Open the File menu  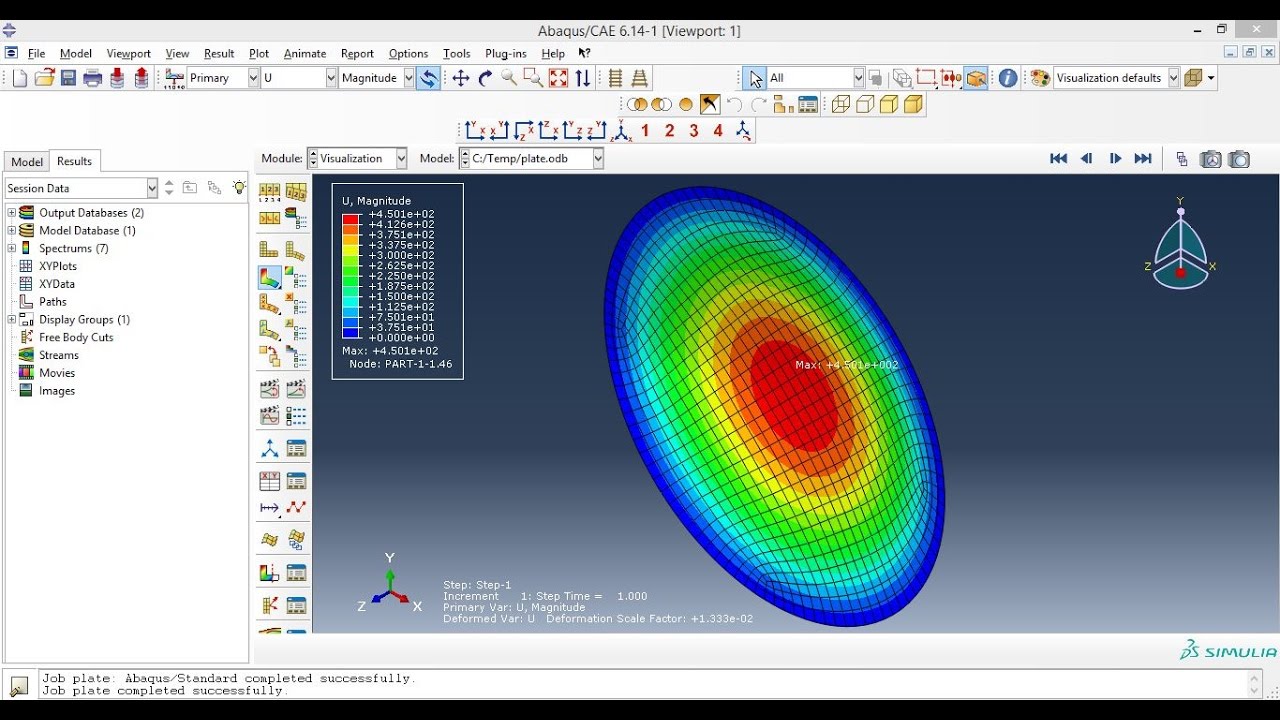(37, 54)
